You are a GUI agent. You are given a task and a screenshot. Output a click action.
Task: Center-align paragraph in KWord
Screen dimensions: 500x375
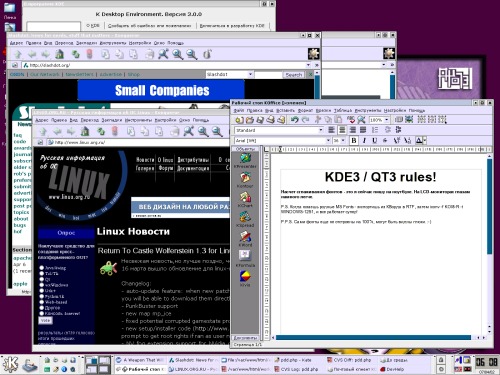[342, 130]
